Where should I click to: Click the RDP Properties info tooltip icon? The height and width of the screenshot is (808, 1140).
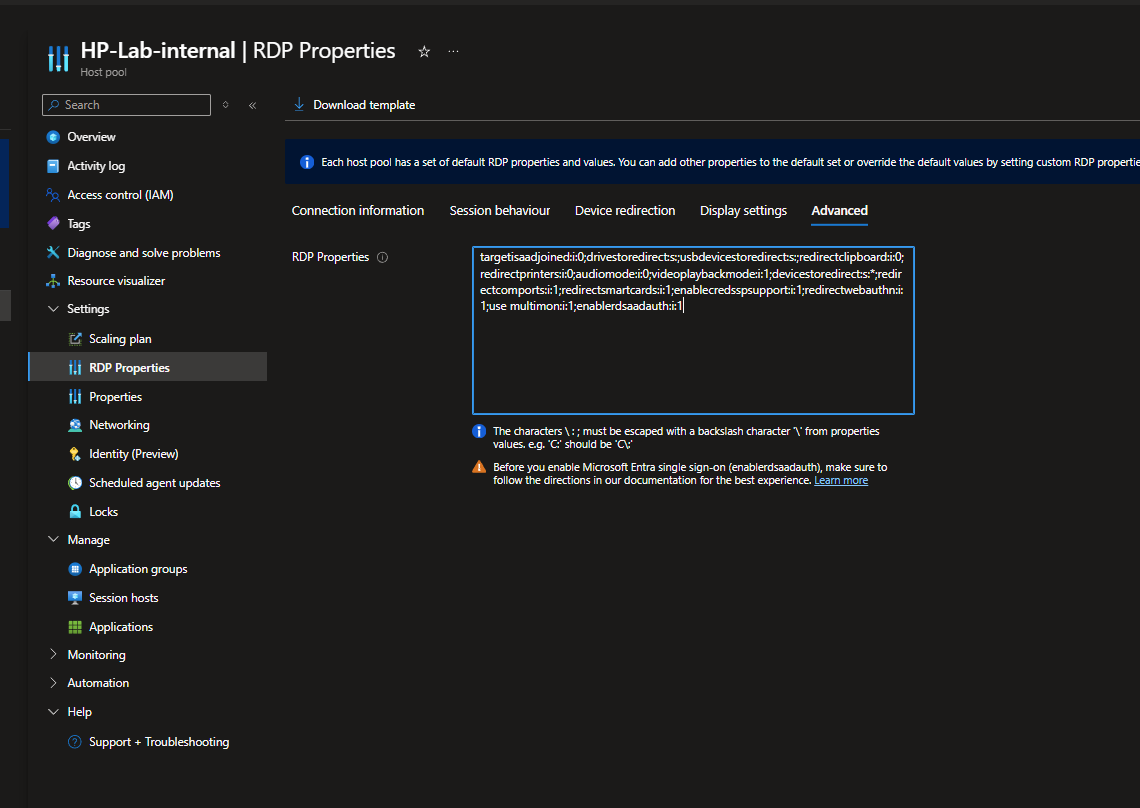[x=382, y=257]
